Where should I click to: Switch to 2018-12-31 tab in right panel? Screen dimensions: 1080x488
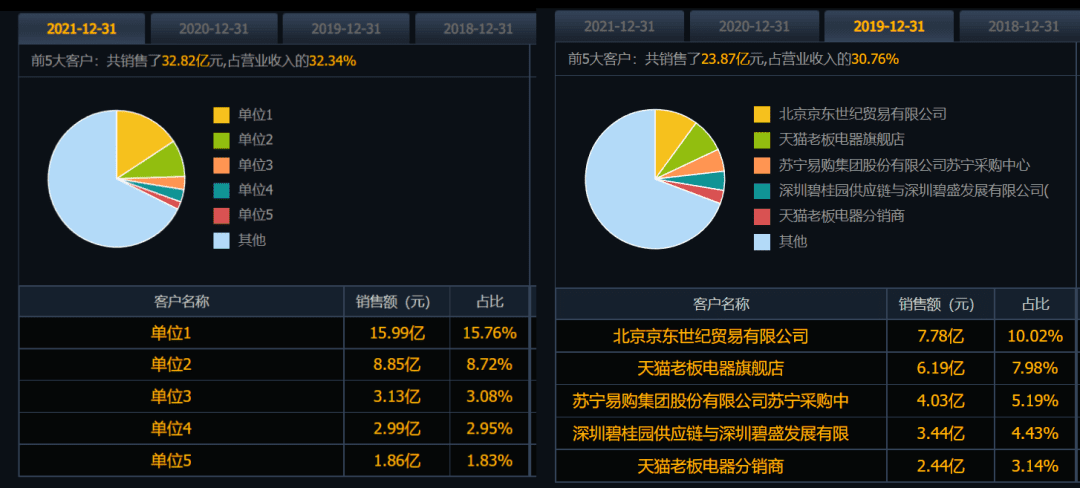click(1022, 26)
